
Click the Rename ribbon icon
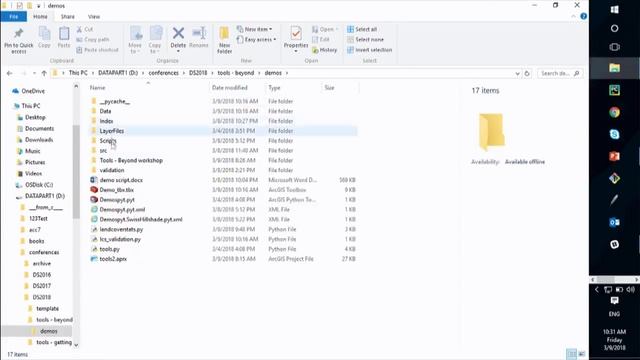(x=199, y=33)
